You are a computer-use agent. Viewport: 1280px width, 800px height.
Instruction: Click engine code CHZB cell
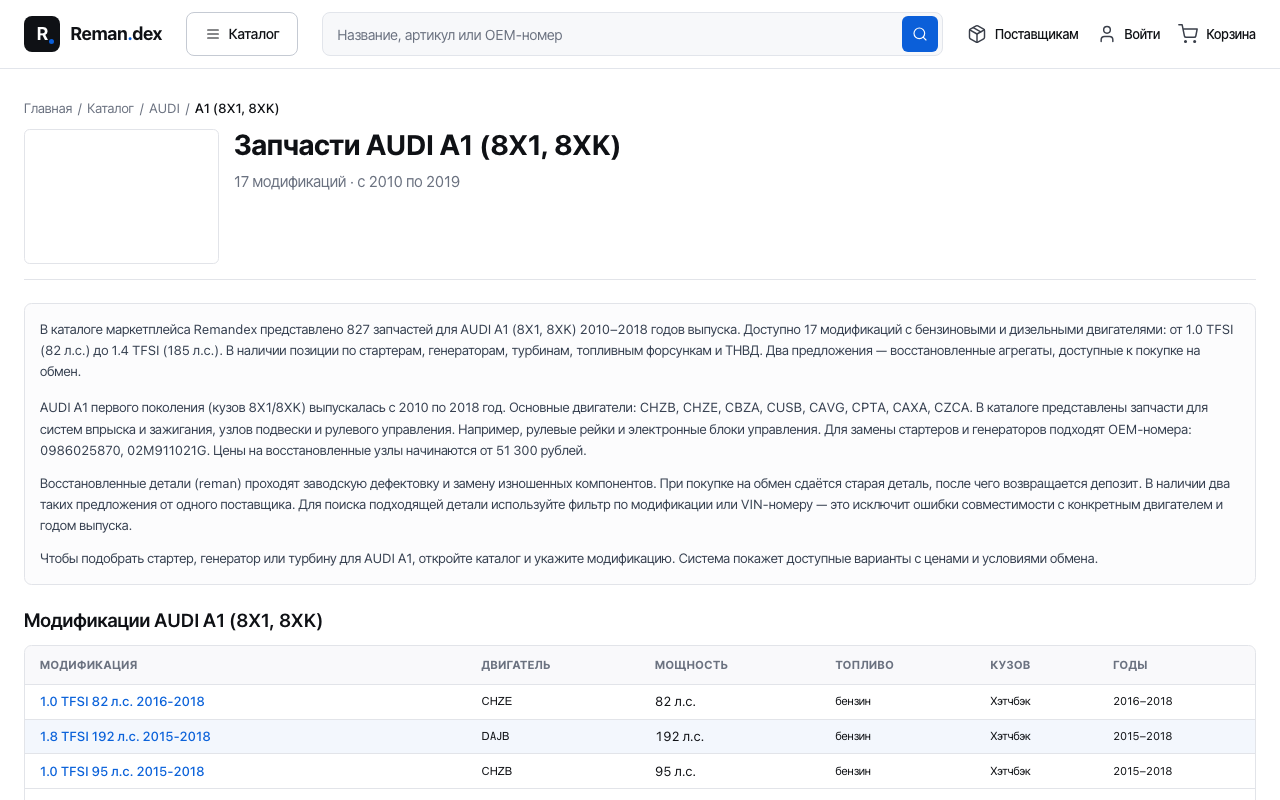point(497,771)
